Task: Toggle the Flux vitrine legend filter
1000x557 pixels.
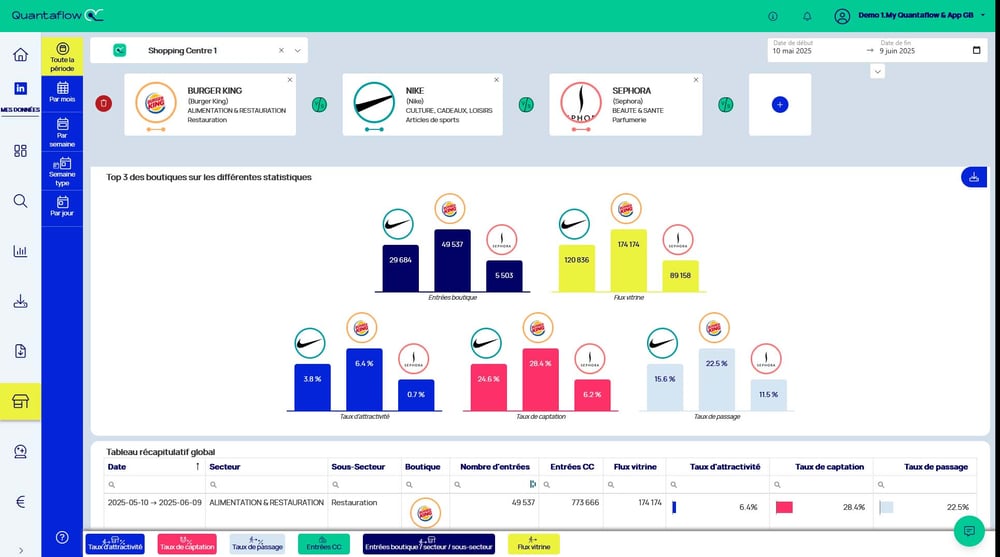Action: click(534, 543)
